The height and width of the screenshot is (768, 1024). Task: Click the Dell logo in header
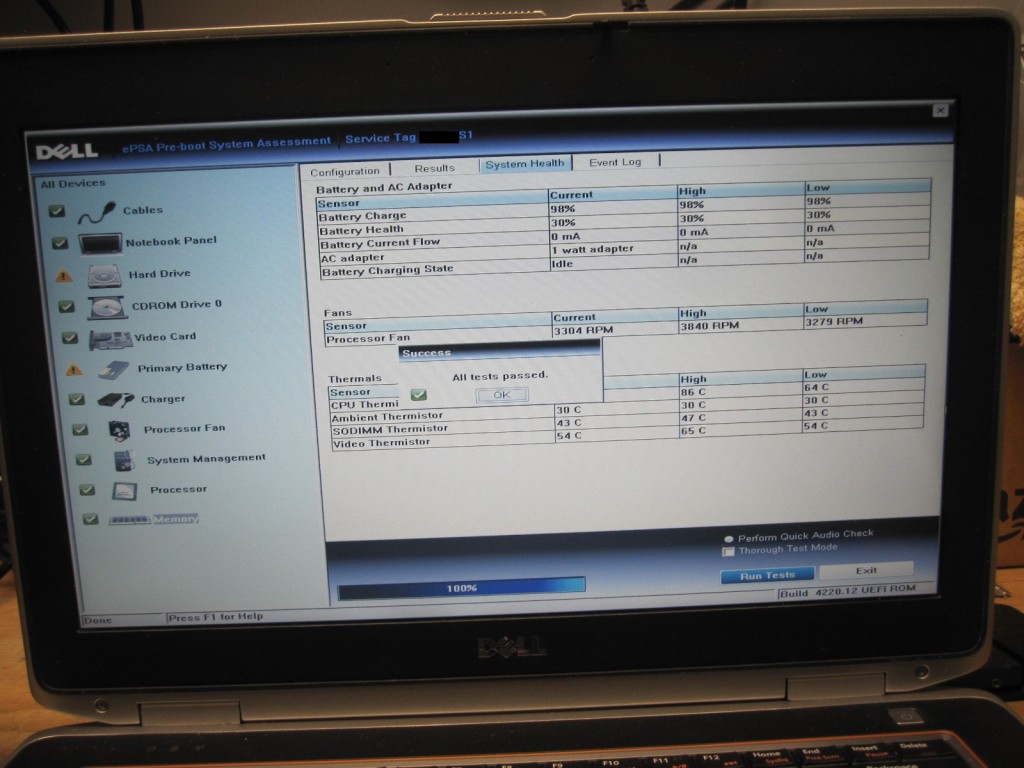tap(67, 152)
